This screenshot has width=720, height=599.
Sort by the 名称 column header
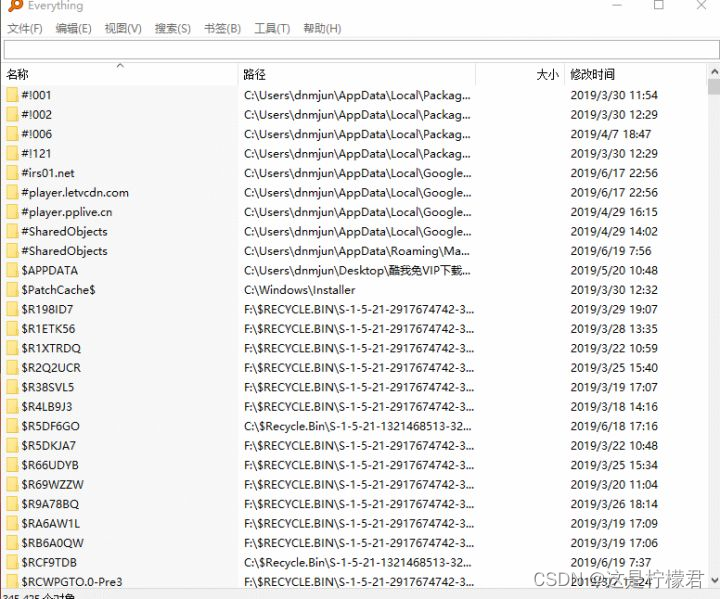point(120,74)
